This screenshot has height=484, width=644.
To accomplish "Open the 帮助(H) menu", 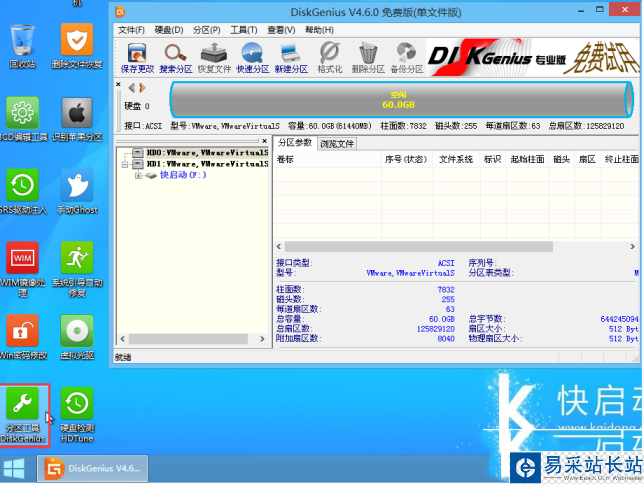I will coord(319,30).
